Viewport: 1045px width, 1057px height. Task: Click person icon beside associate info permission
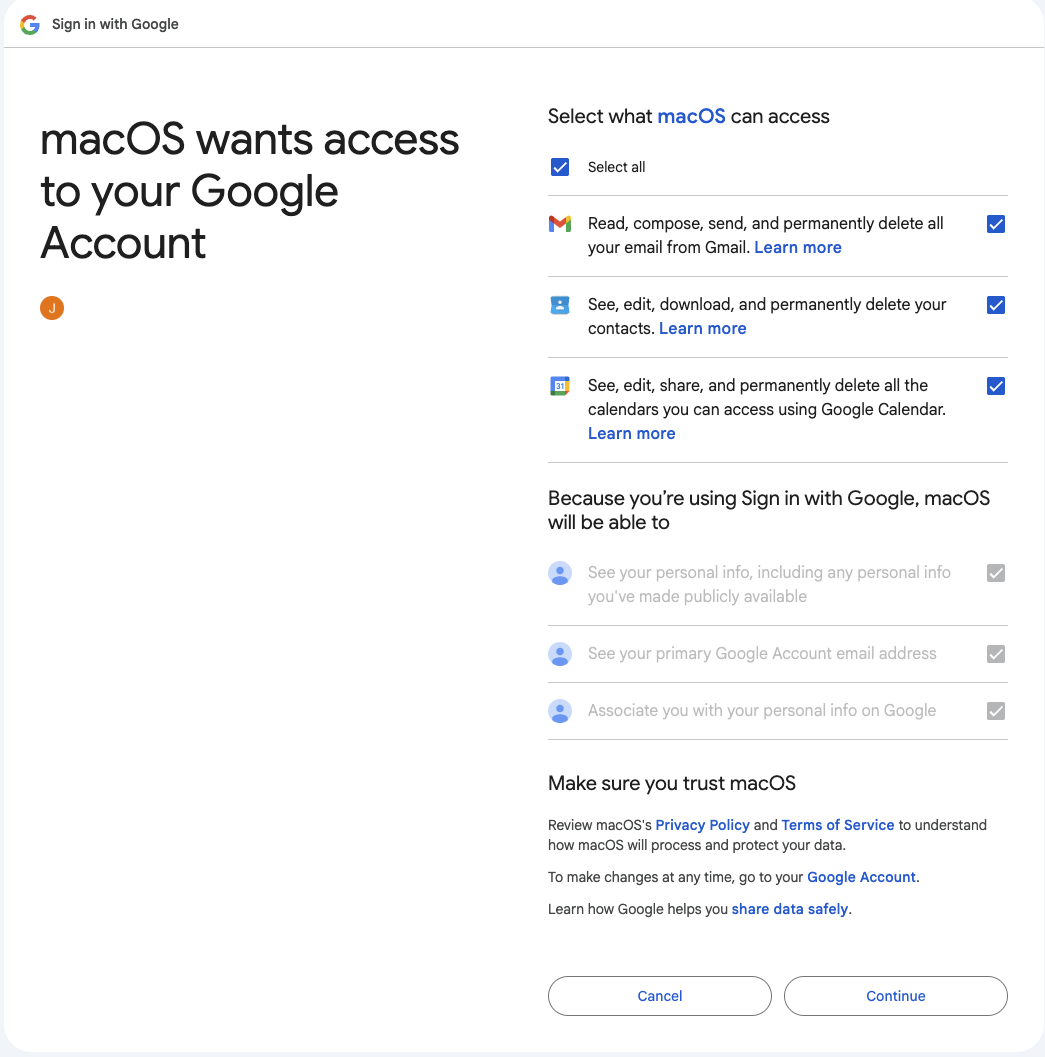coord(560,710)
